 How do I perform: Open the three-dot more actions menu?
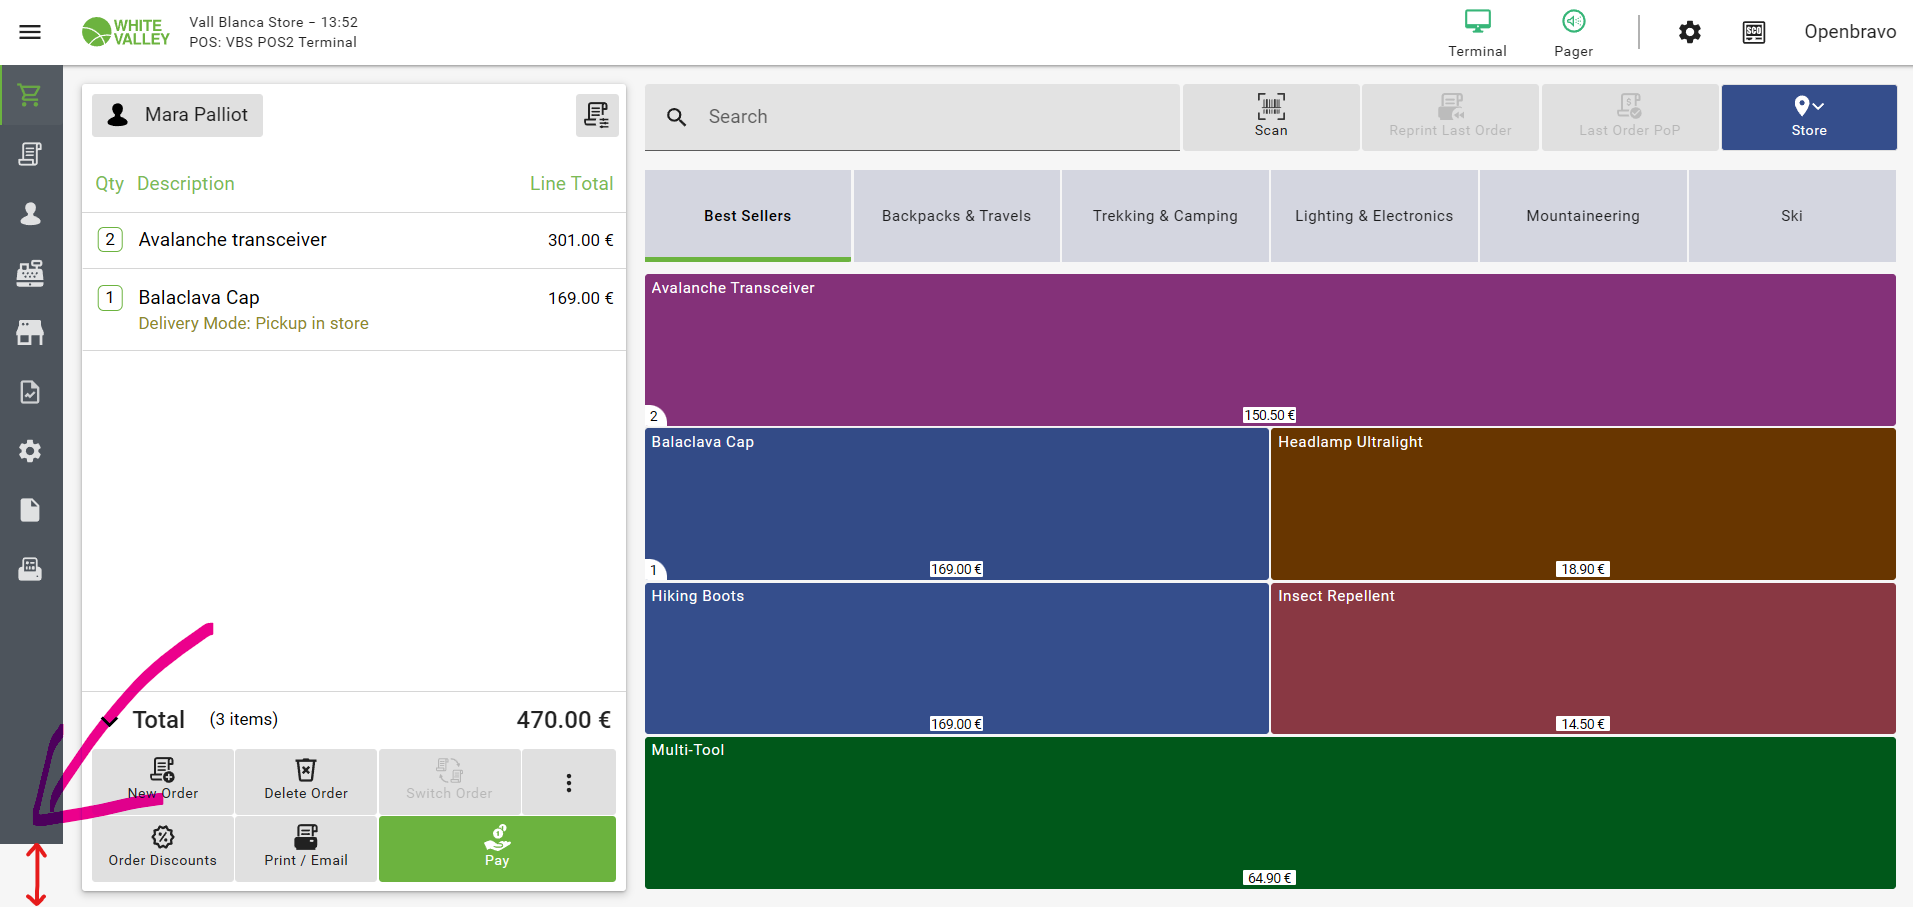click(568, 782)
